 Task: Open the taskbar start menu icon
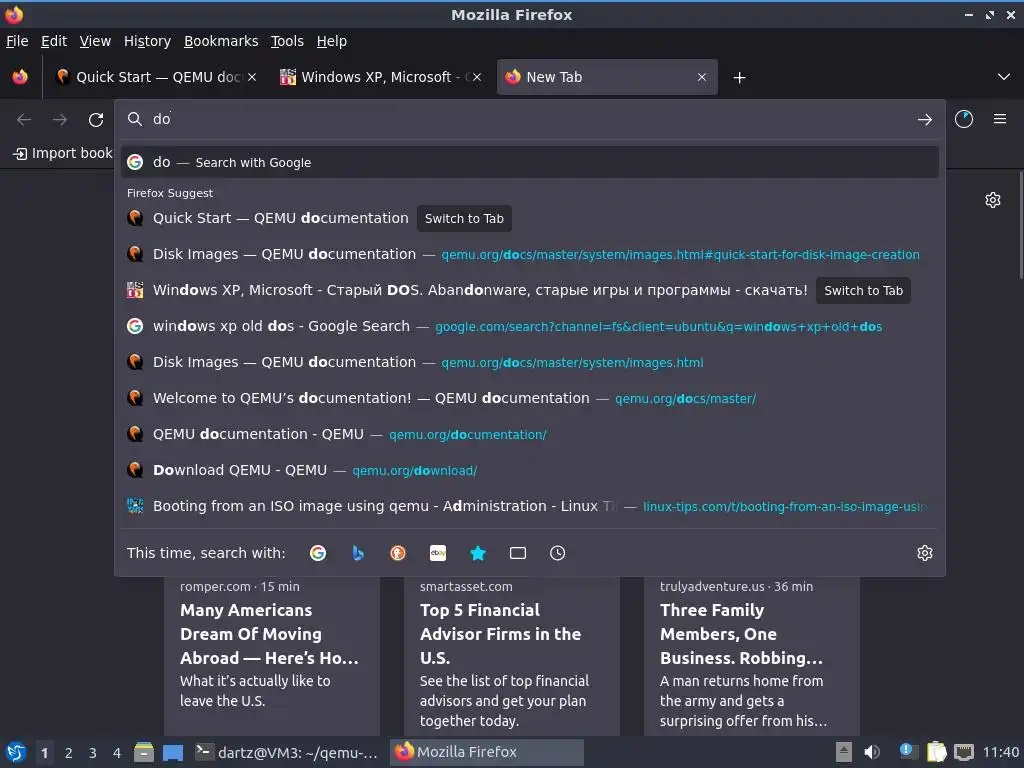point(16,752)
